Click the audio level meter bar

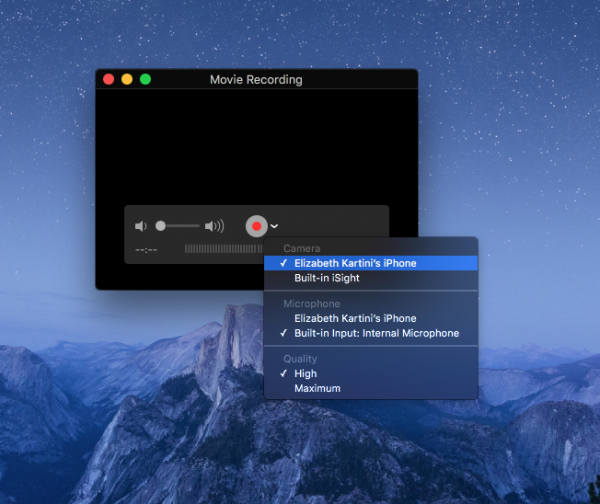tap(222, 249)
